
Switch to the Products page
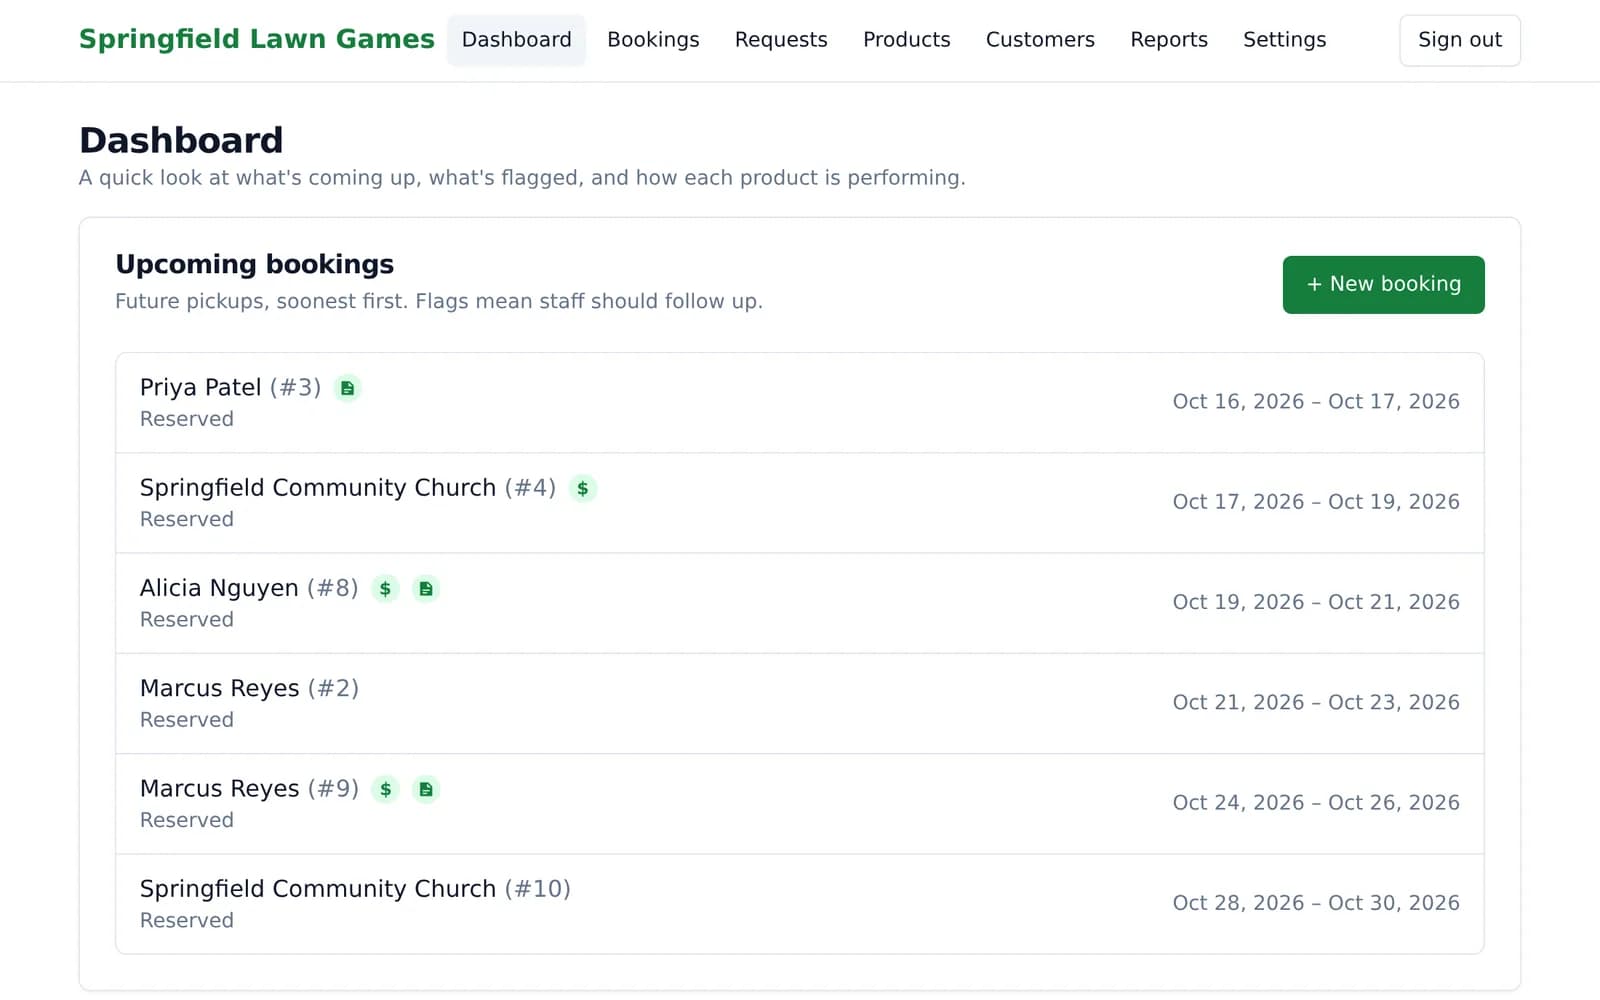click(x=906, y=40)
